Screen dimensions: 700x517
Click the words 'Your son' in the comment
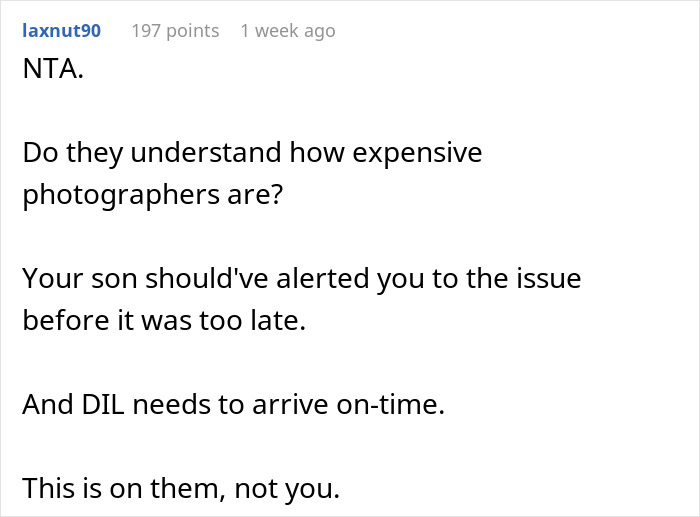point(70,277)
